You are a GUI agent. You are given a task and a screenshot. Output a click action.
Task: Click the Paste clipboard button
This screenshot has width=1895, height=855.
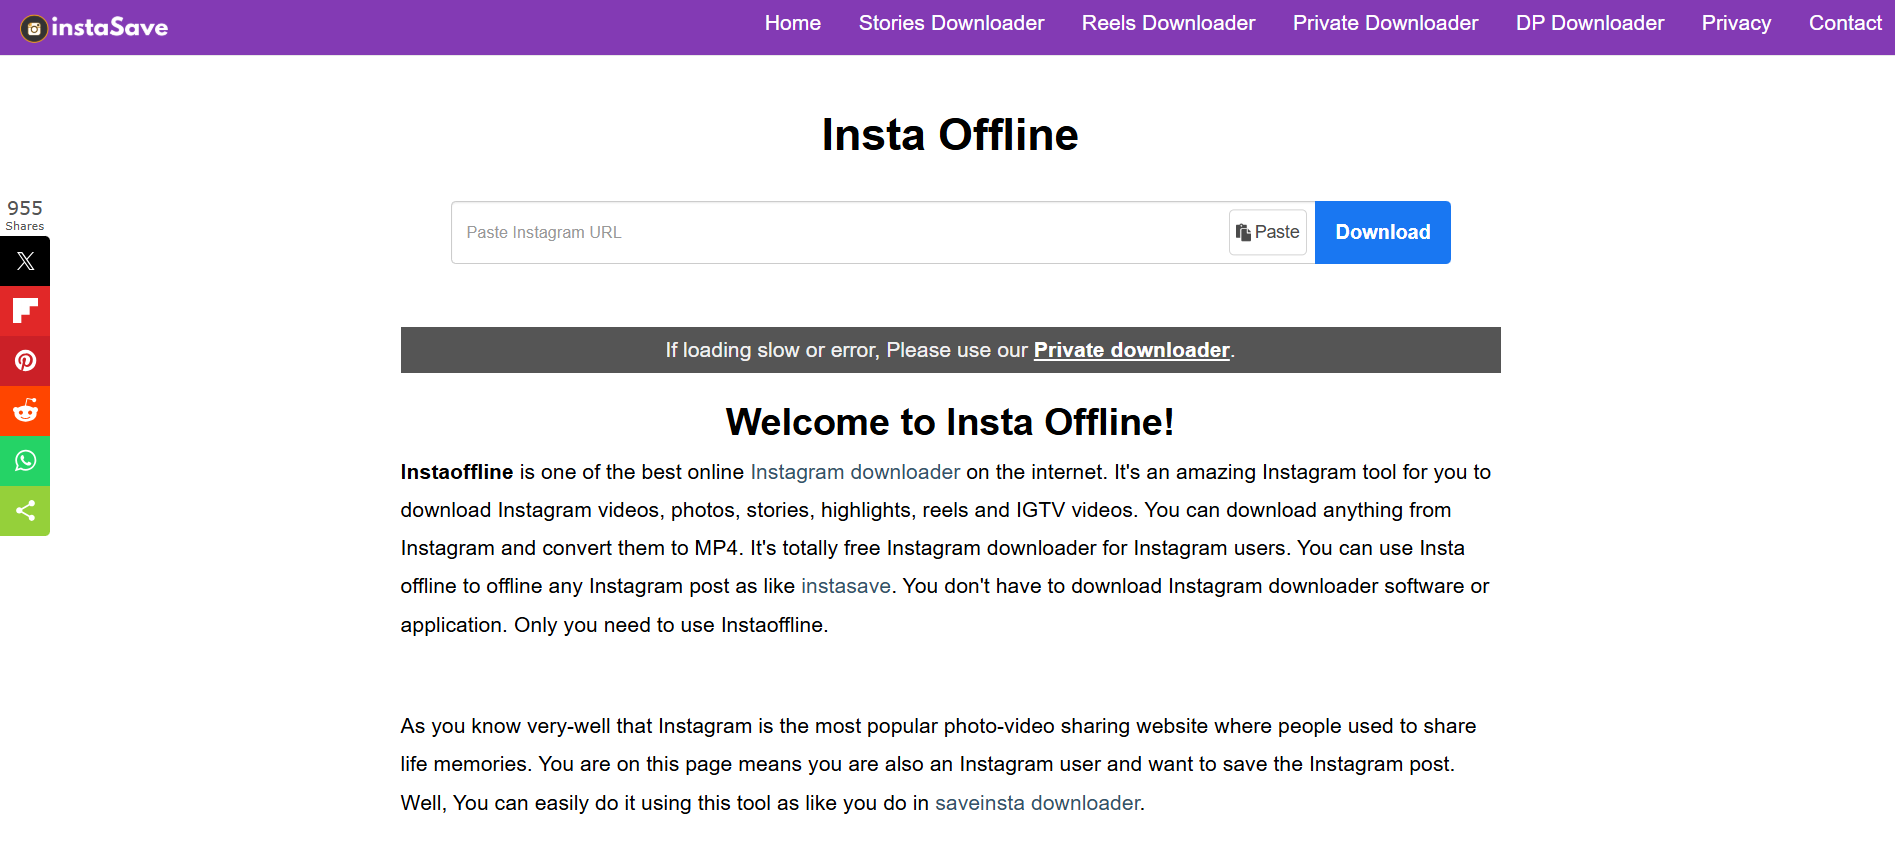(1268, 232)
